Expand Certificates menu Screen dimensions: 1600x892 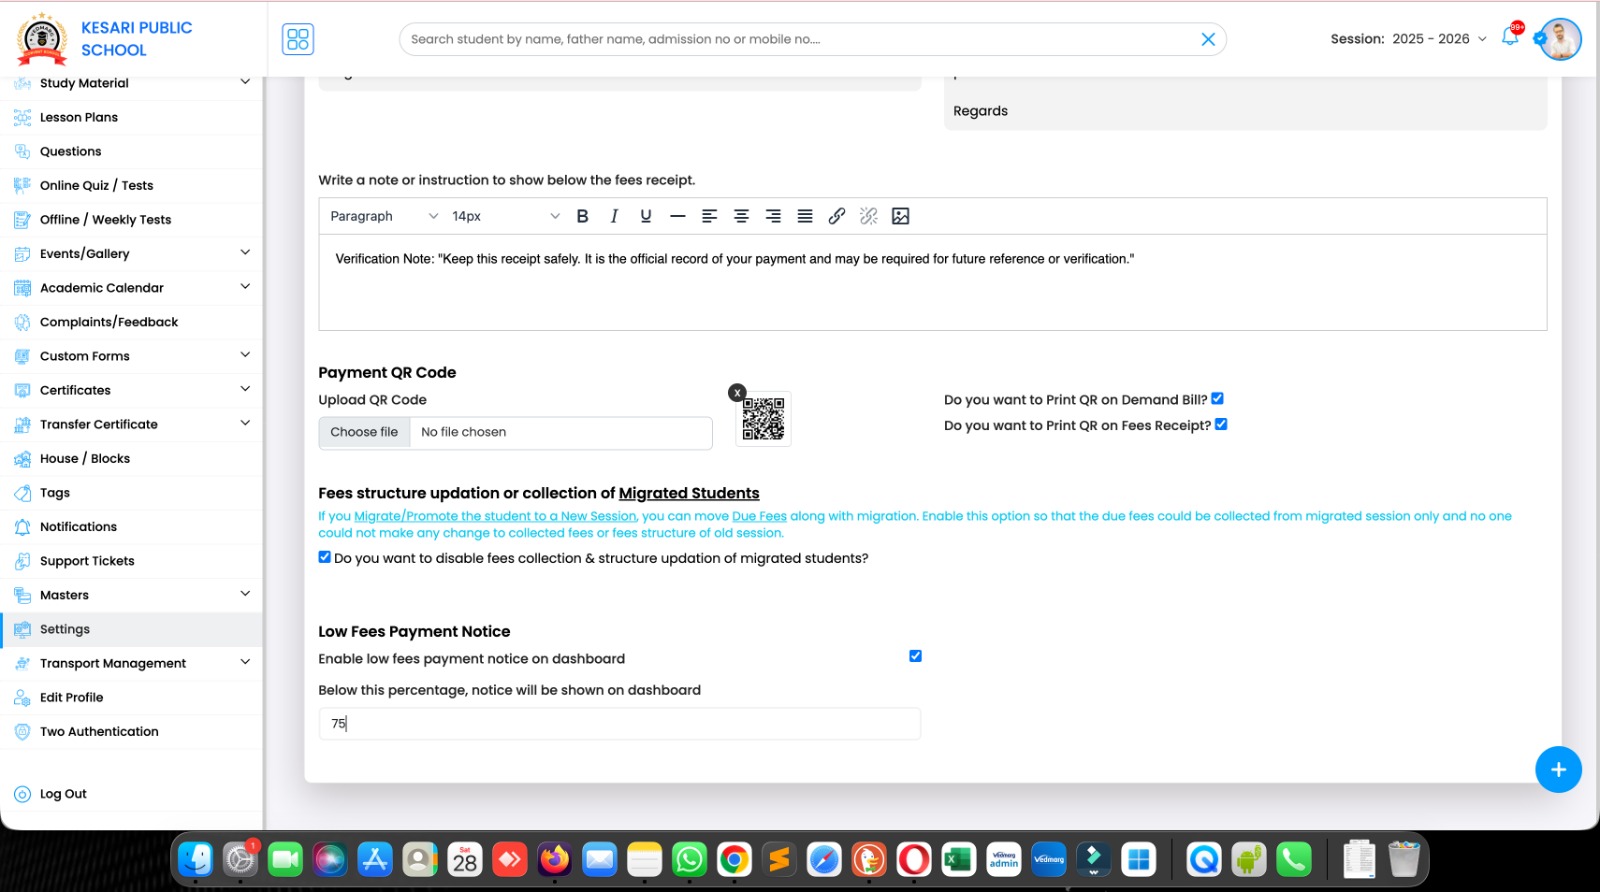tap(132, 390)
